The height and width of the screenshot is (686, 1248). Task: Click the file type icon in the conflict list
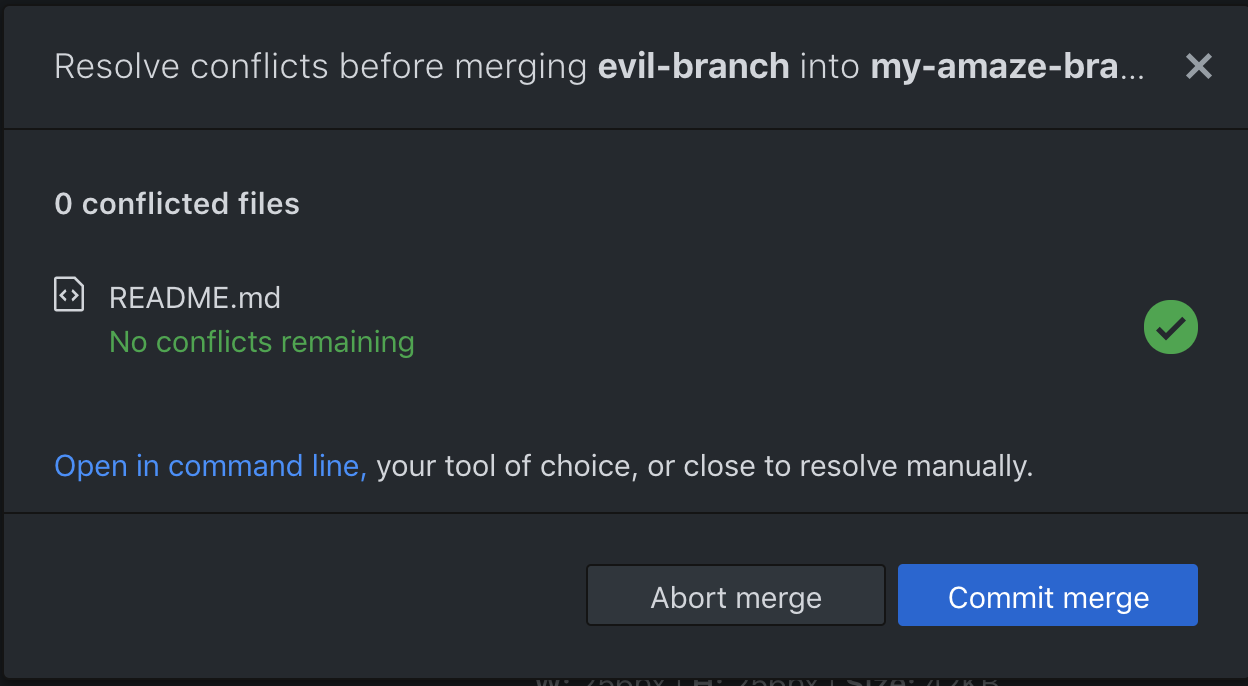pos(68,293)
